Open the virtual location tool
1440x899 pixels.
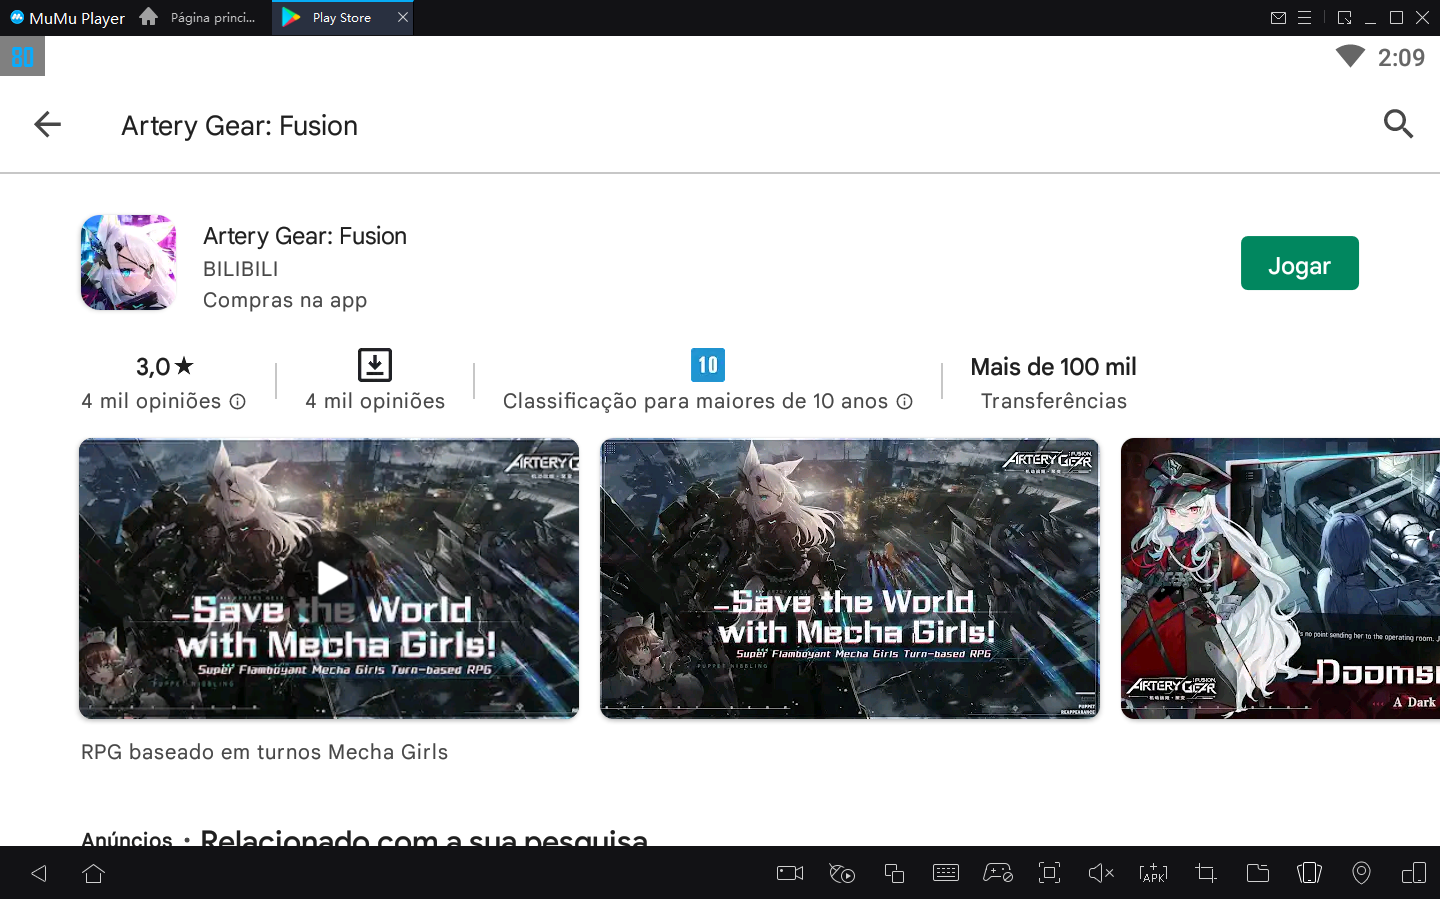[1361, 873]
